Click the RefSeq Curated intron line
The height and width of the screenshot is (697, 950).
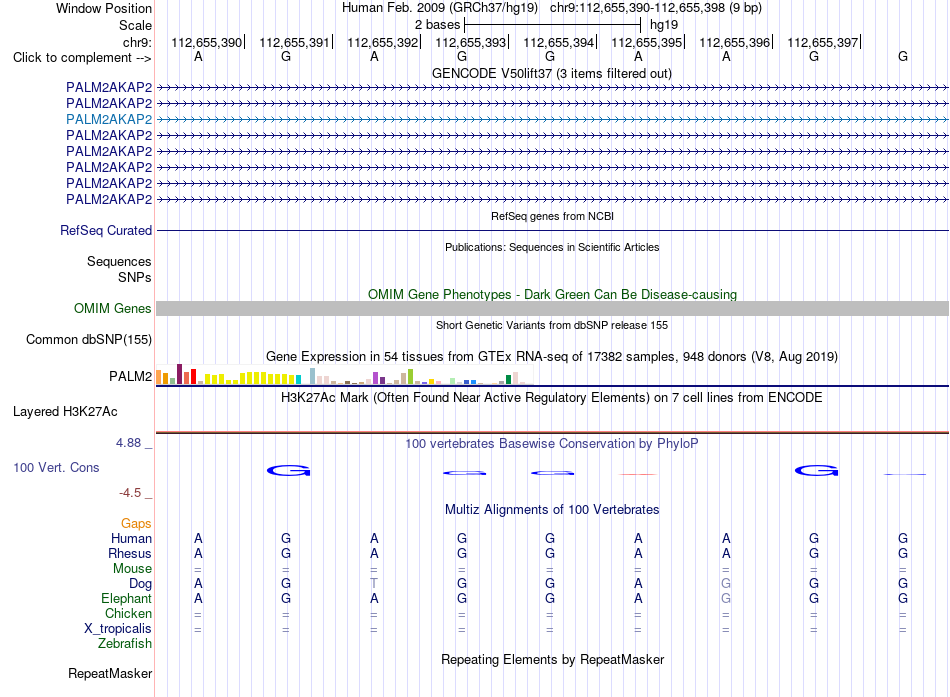click(x=552, y=230)
